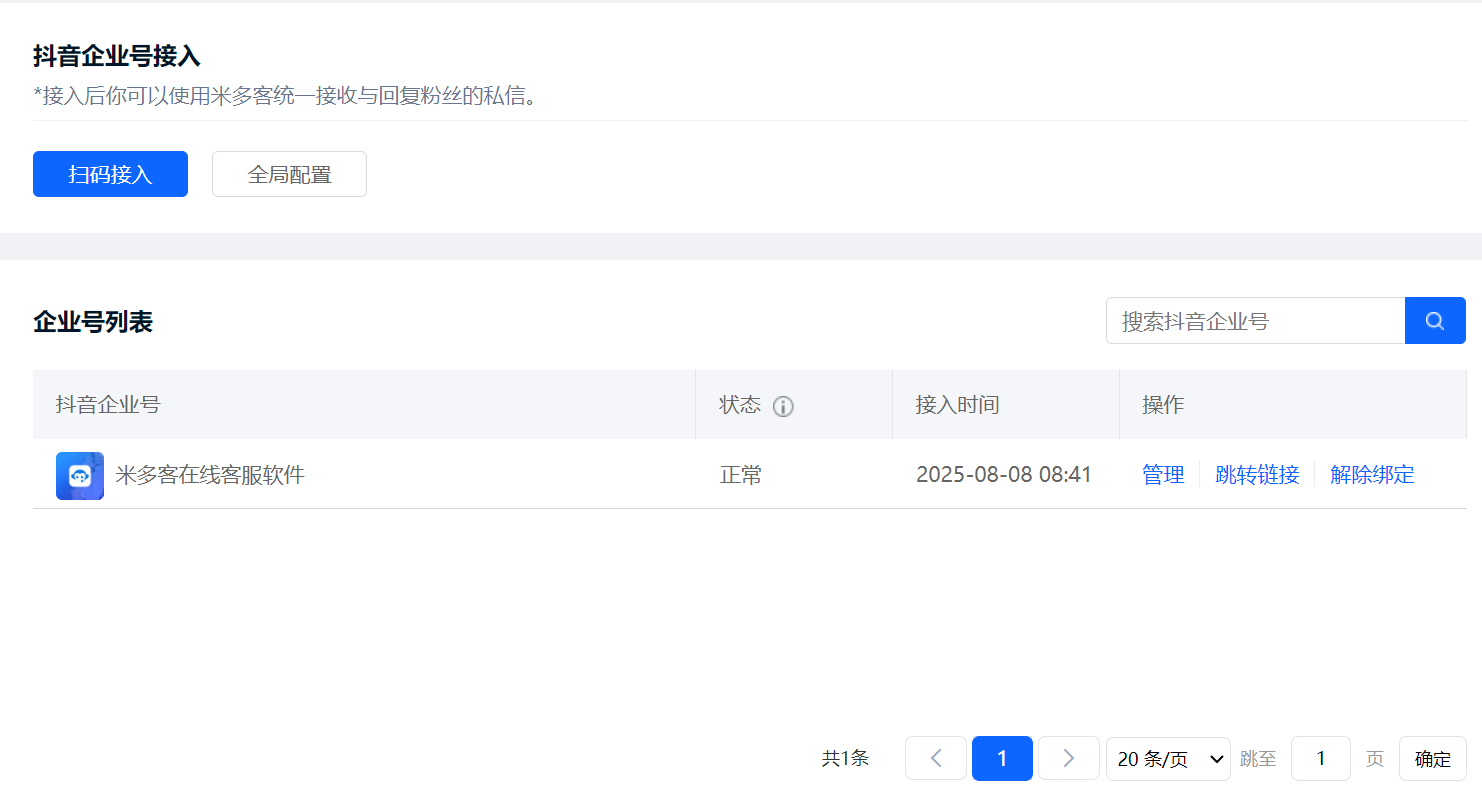
Task: Click the 操作 column header
Action: pyautogui.click(x=1163, y=405)
